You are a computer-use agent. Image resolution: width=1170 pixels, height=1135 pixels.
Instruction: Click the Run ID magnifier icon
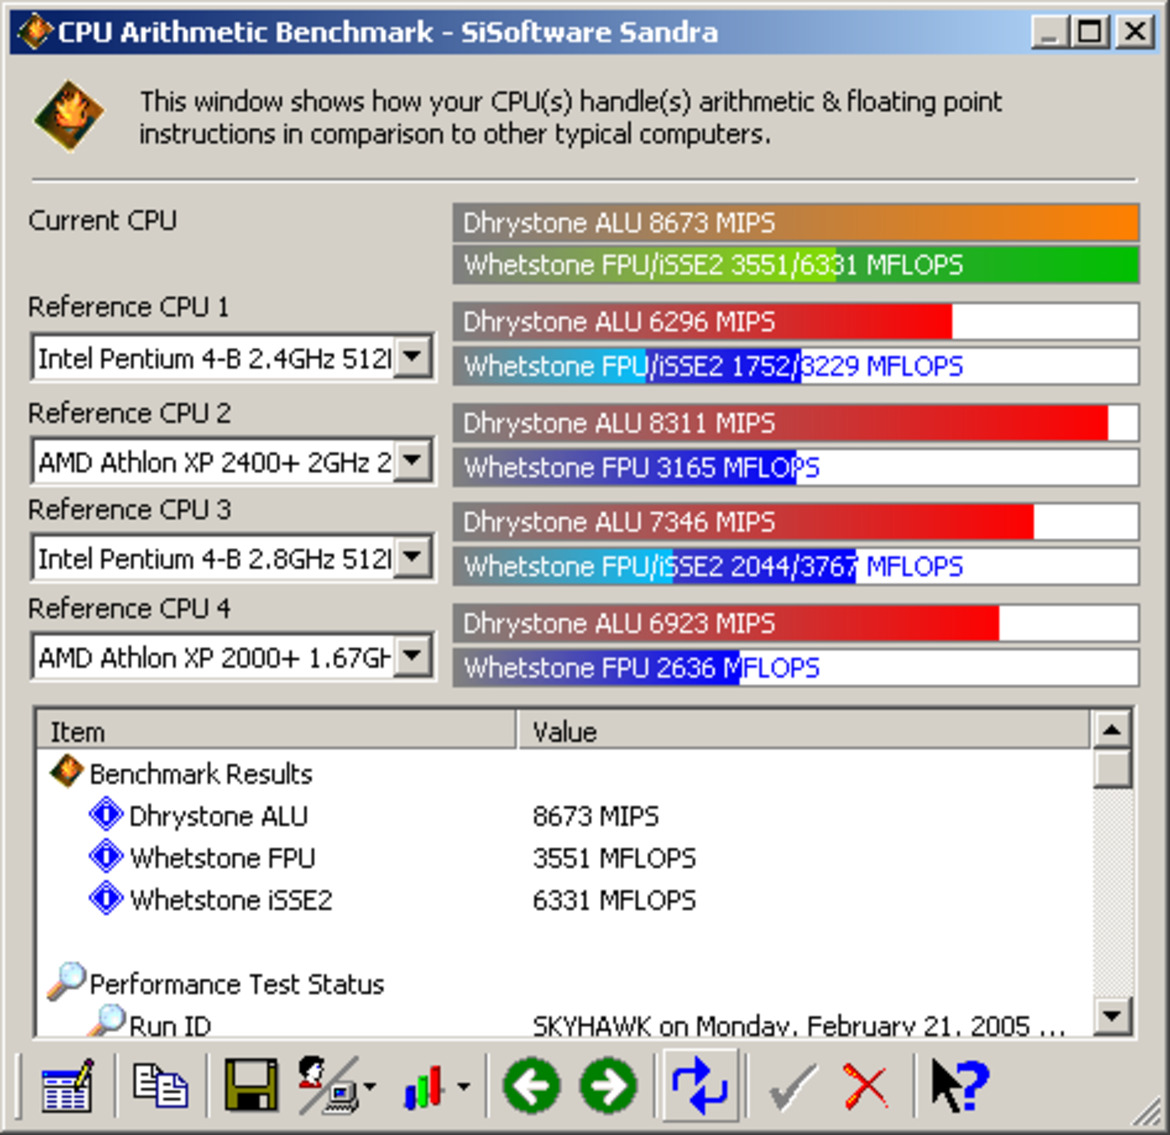(106, 1019)
